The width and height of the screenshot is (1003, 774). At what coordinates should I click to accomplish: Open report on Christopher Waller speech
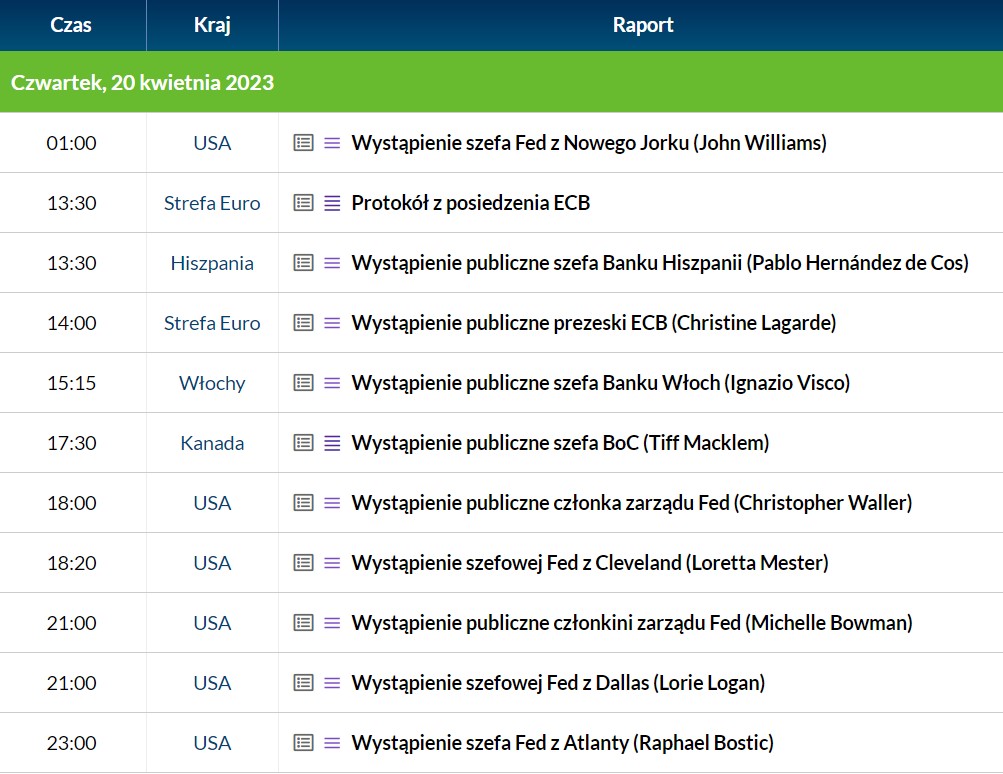tap(632, 503)
